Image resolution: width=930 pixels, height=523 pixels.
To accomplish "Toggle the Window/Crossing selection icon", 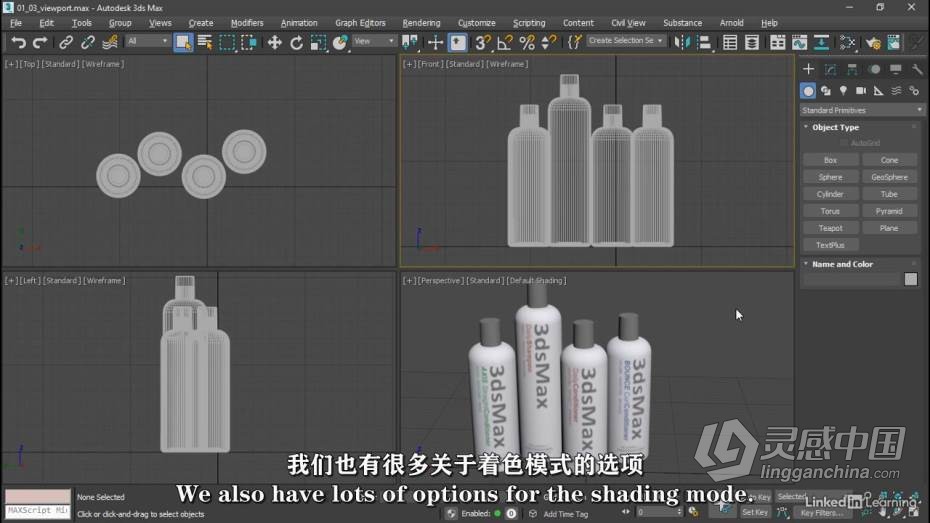I will click(249, 42).
